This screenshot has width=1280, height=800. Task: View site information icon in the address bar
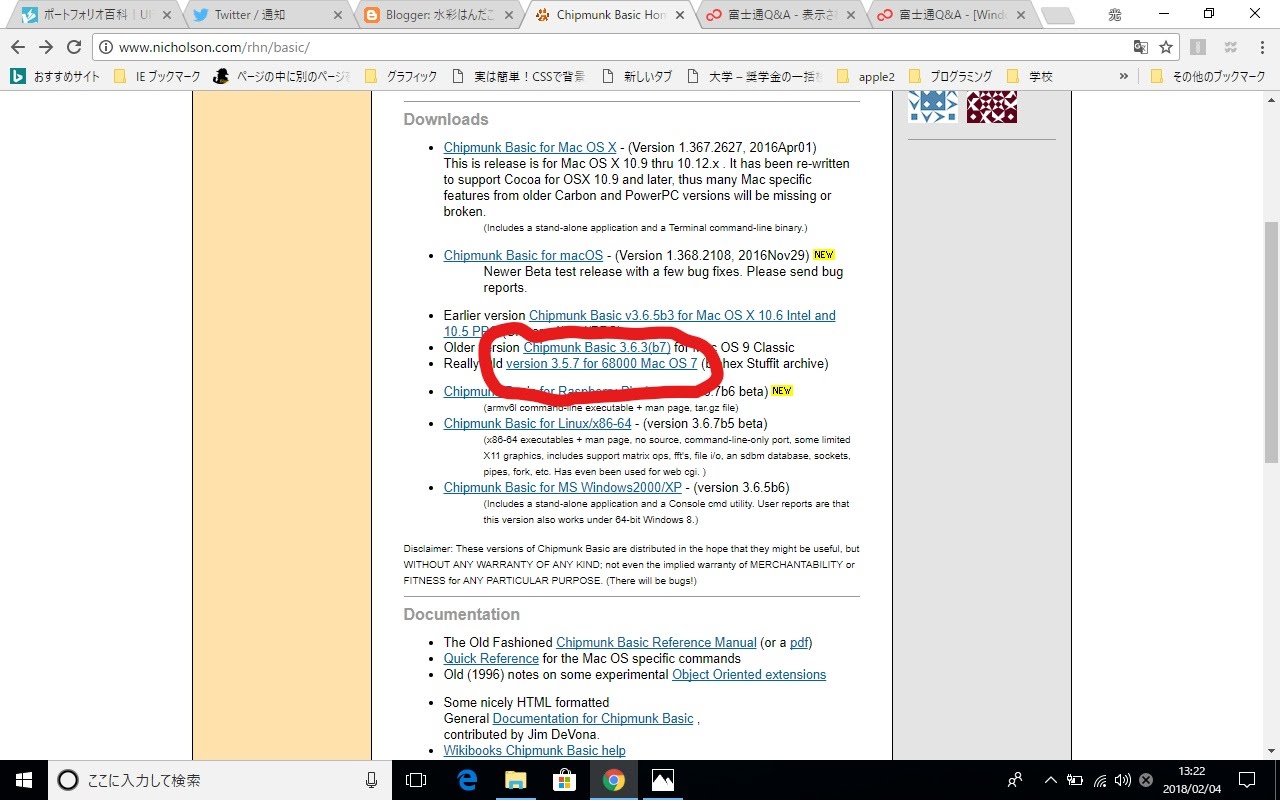pyautogui.click(x=107, y=47)
